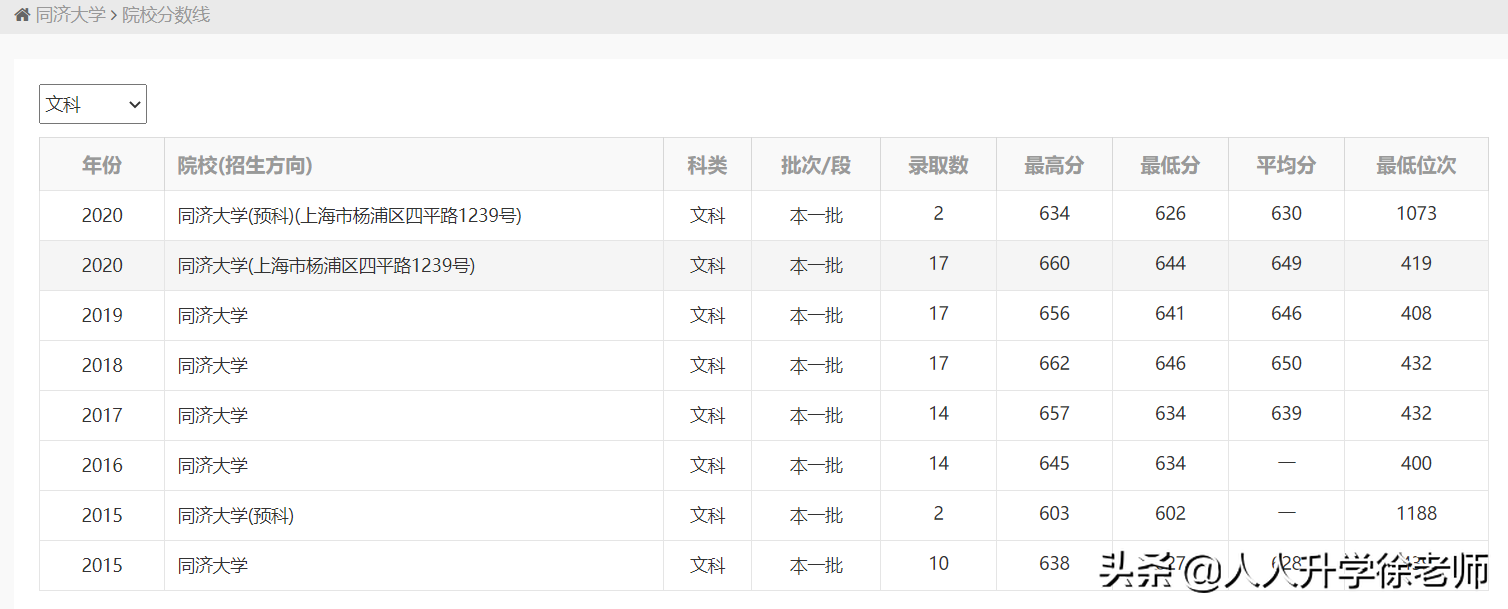Click the 平均分 column header
Image resolution: width=1508 pixels, height=609 pixels.
[1286, 165]
